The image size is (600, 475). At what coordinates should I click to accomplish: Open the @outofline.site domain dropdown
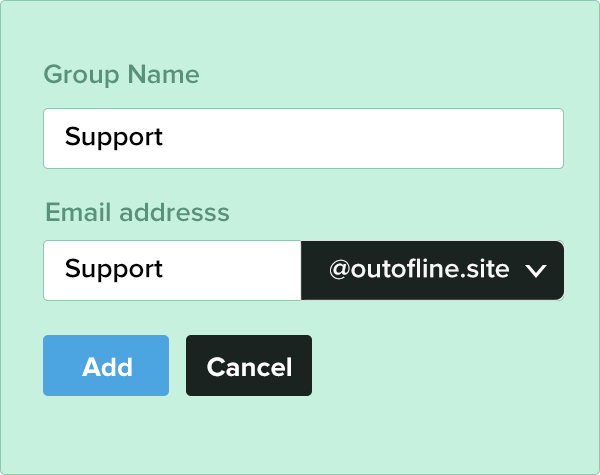(432, 270)
